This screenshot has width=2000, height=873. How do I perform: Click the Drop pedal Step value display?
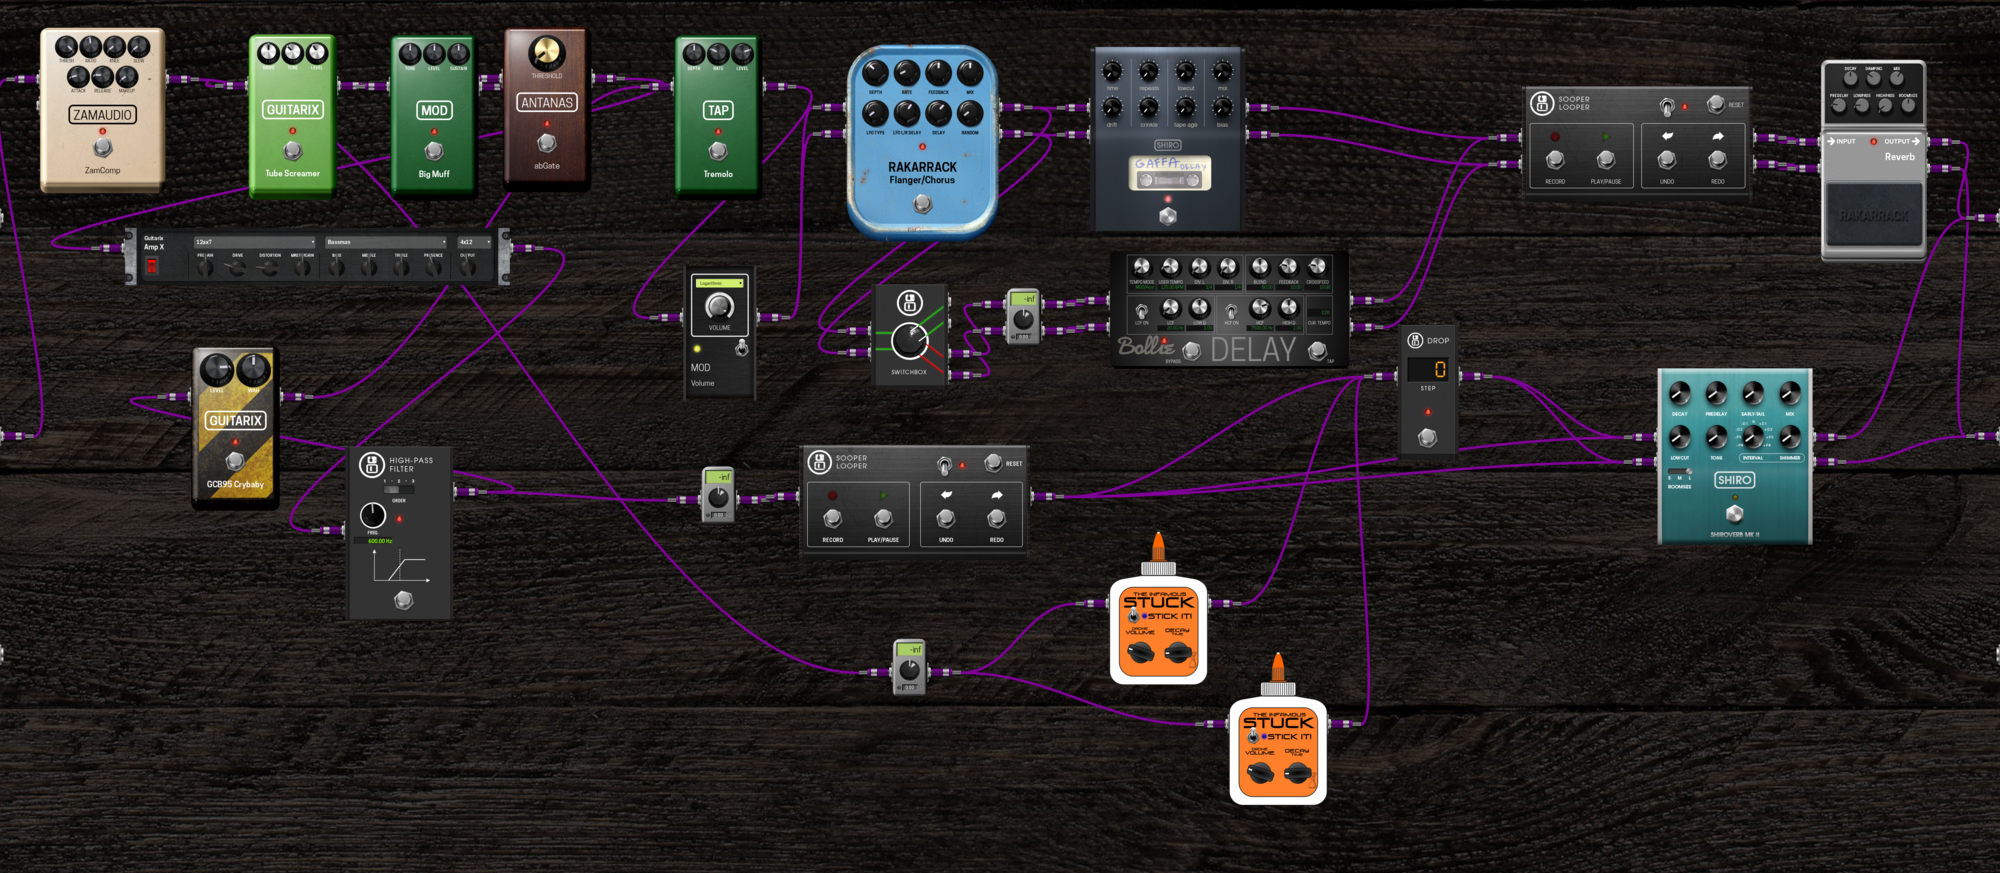1428,369
